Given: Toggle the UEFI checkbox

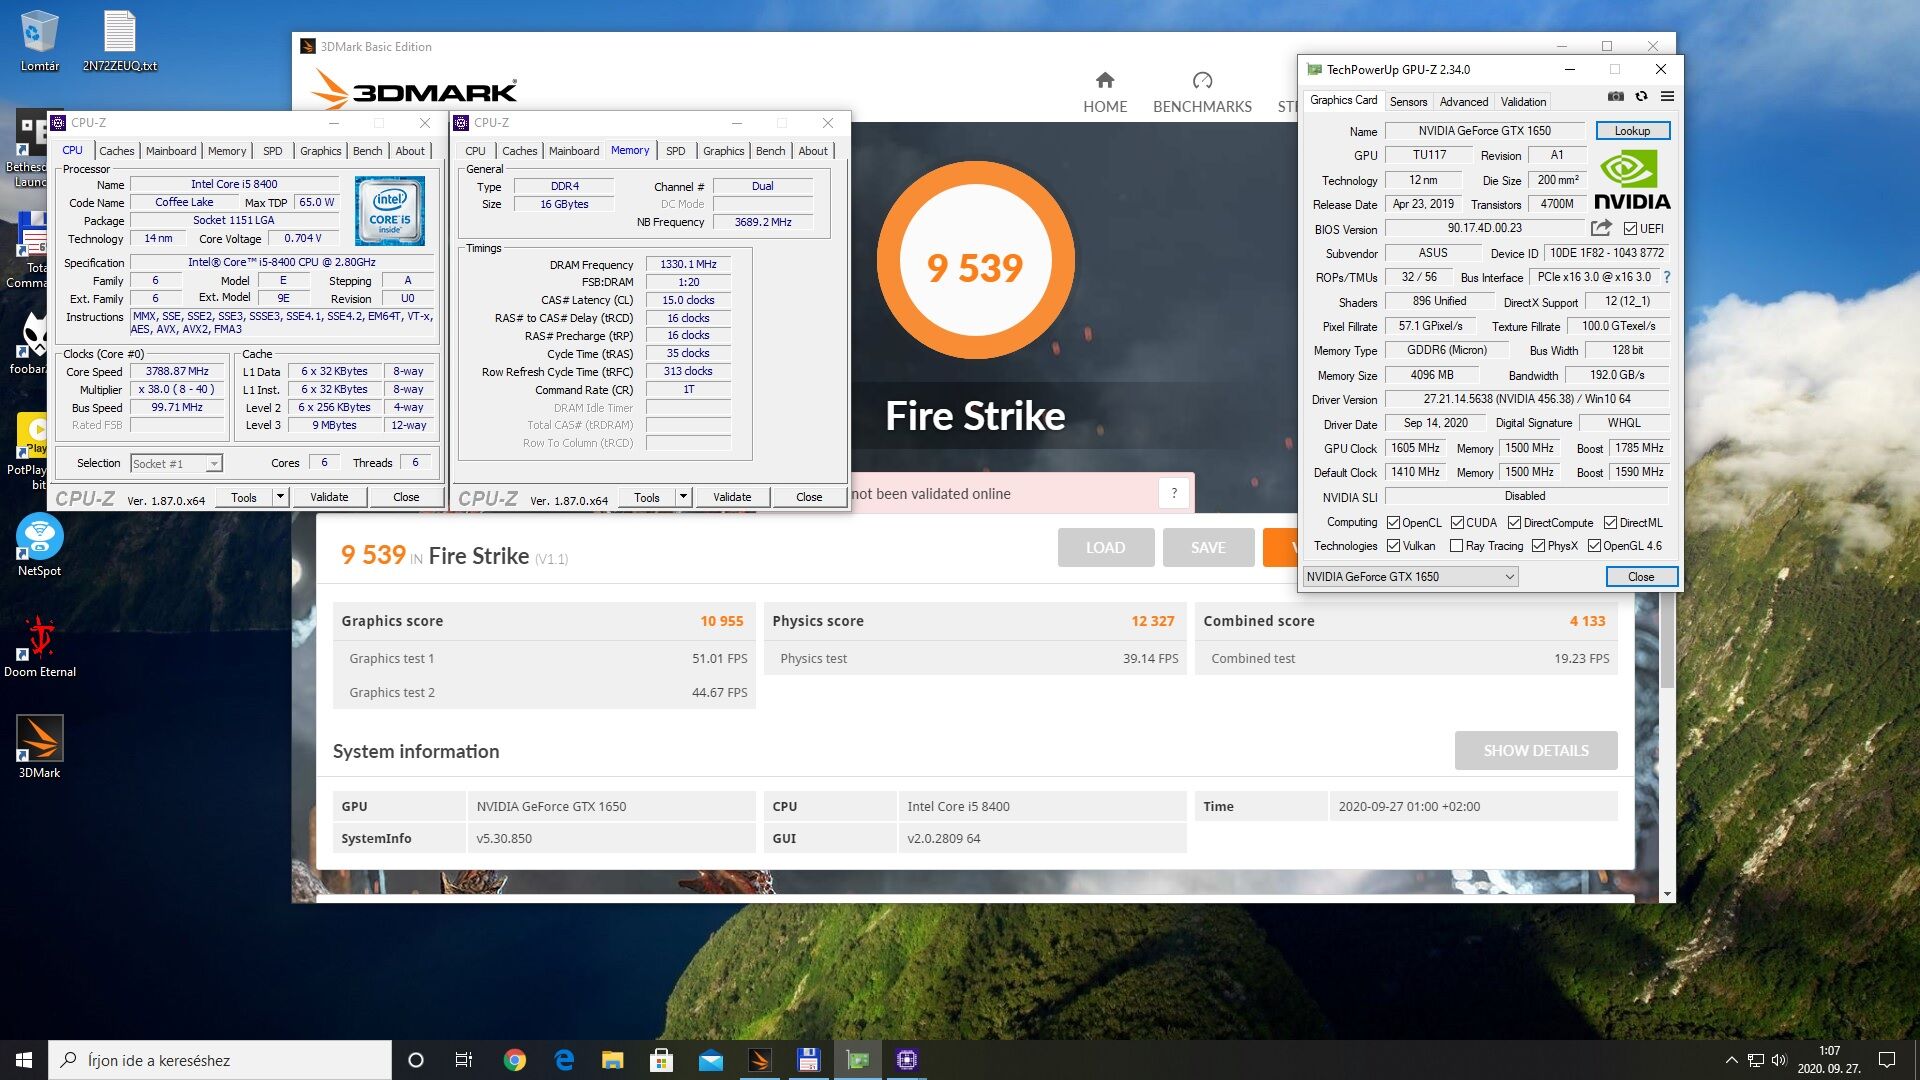Looking at the screenshot, I should (x=1630, y=229).
